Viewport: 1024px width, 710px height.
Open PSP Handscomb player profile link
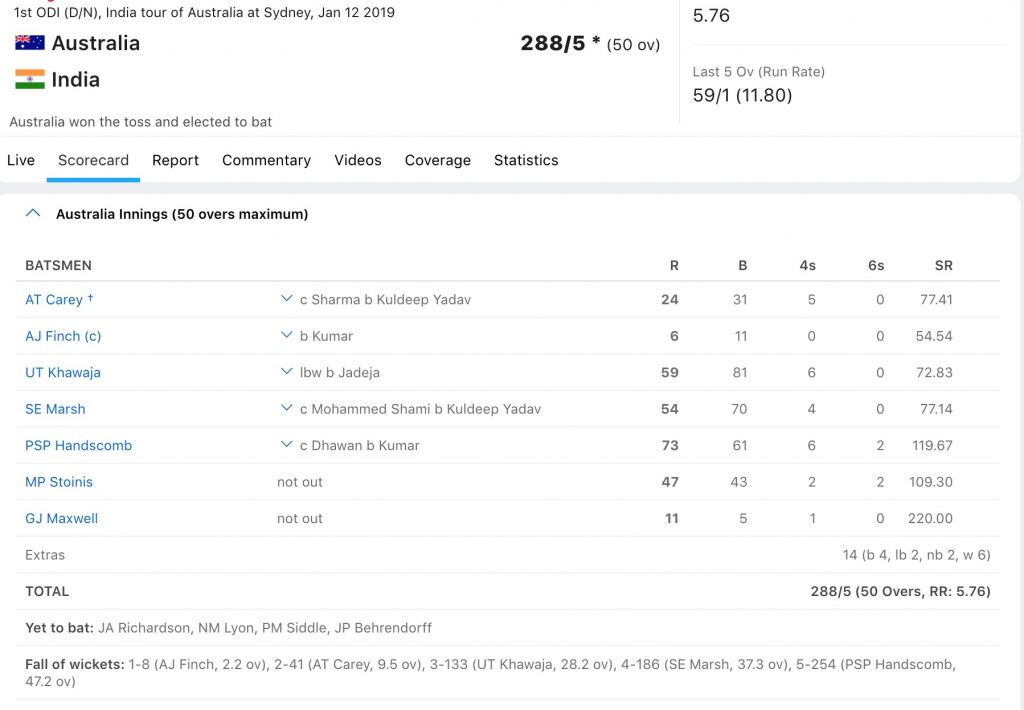coord(78,445)
